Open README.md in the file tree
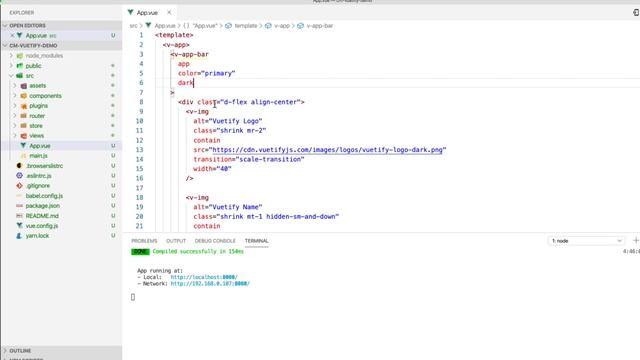This screenshot has height=360, width=640. (42, 216)
